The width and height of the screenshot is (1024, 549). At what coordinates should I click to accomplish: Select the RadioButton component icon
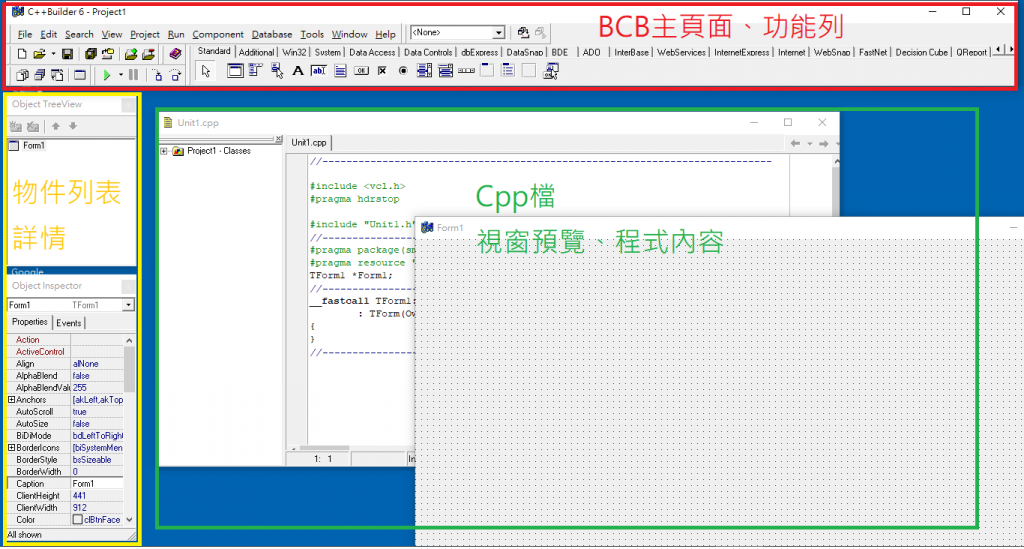click(x=403, y=71)
